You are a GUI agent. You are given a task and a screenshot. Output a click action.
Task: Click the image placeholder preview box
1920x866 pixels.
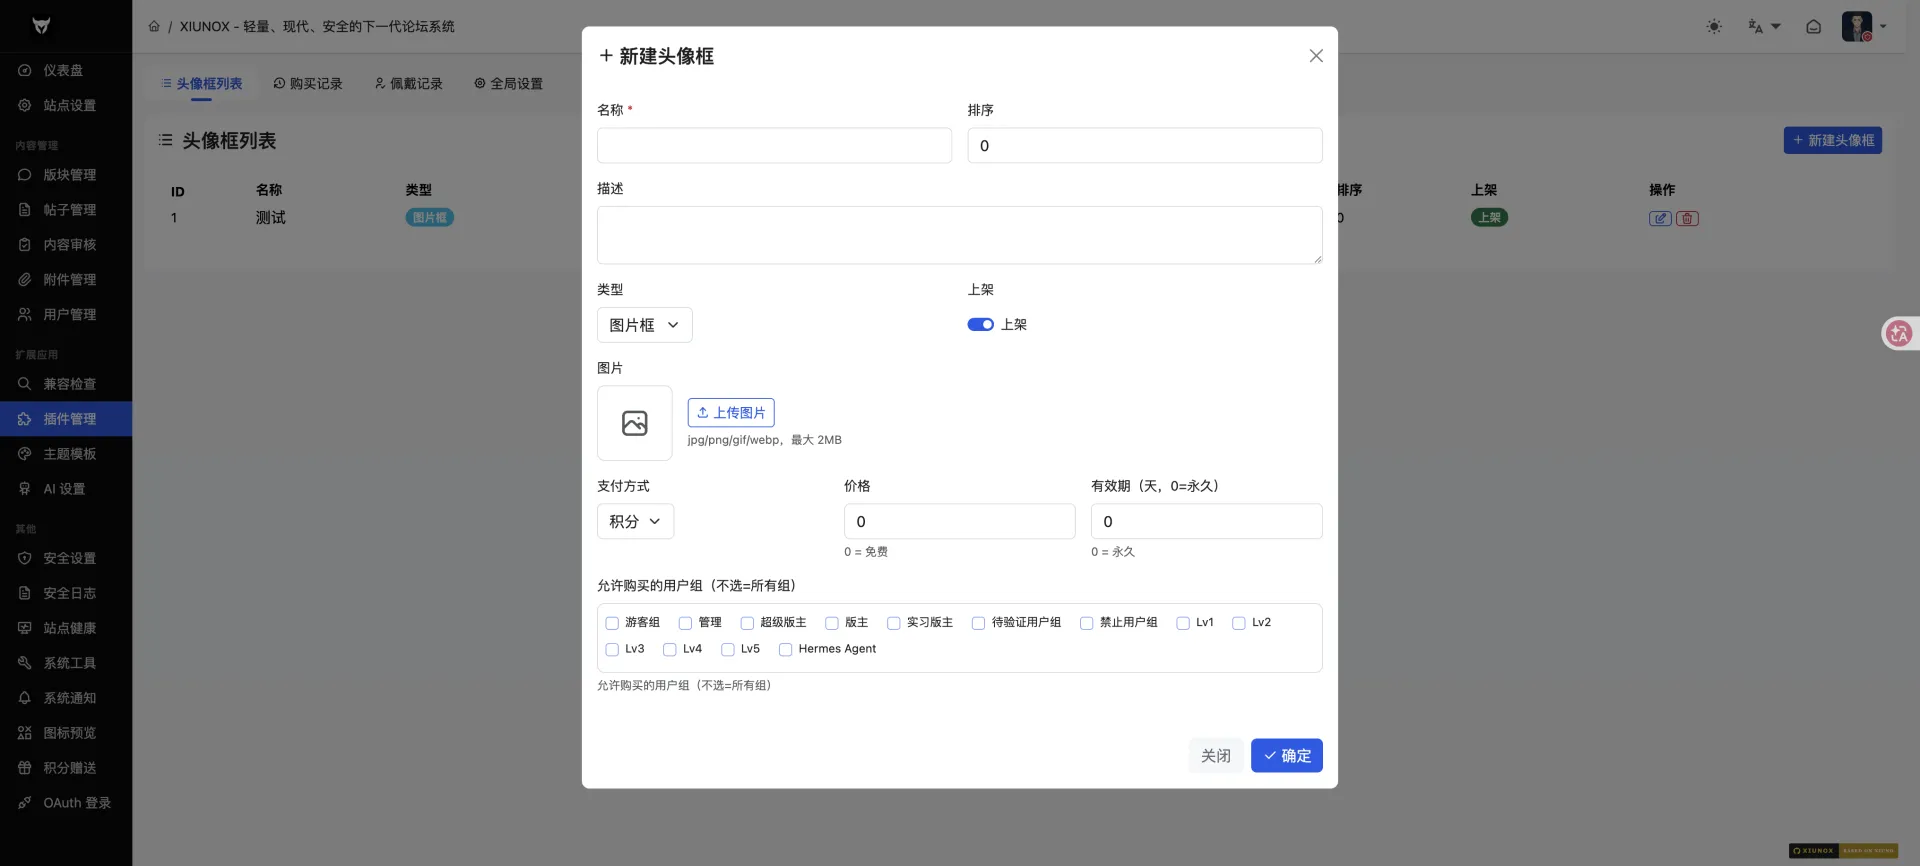(x=635, y=423)
